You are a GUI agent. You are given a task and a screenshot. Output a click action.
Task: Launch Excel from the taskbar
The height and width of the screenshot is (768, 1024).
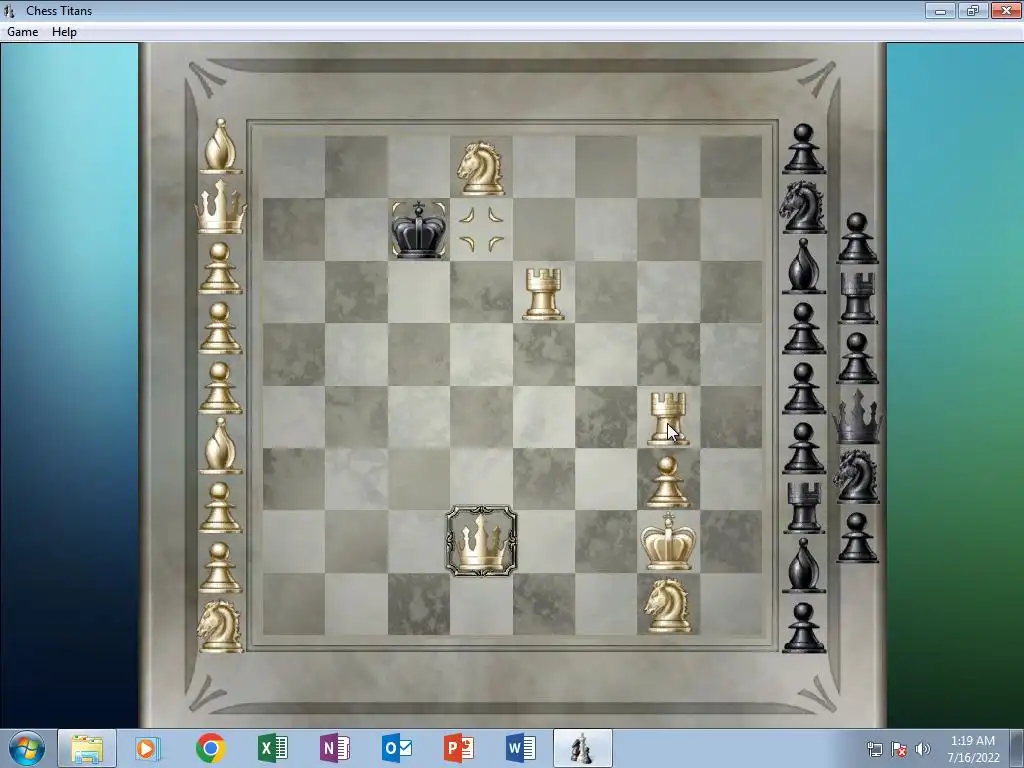coord(272,748)
